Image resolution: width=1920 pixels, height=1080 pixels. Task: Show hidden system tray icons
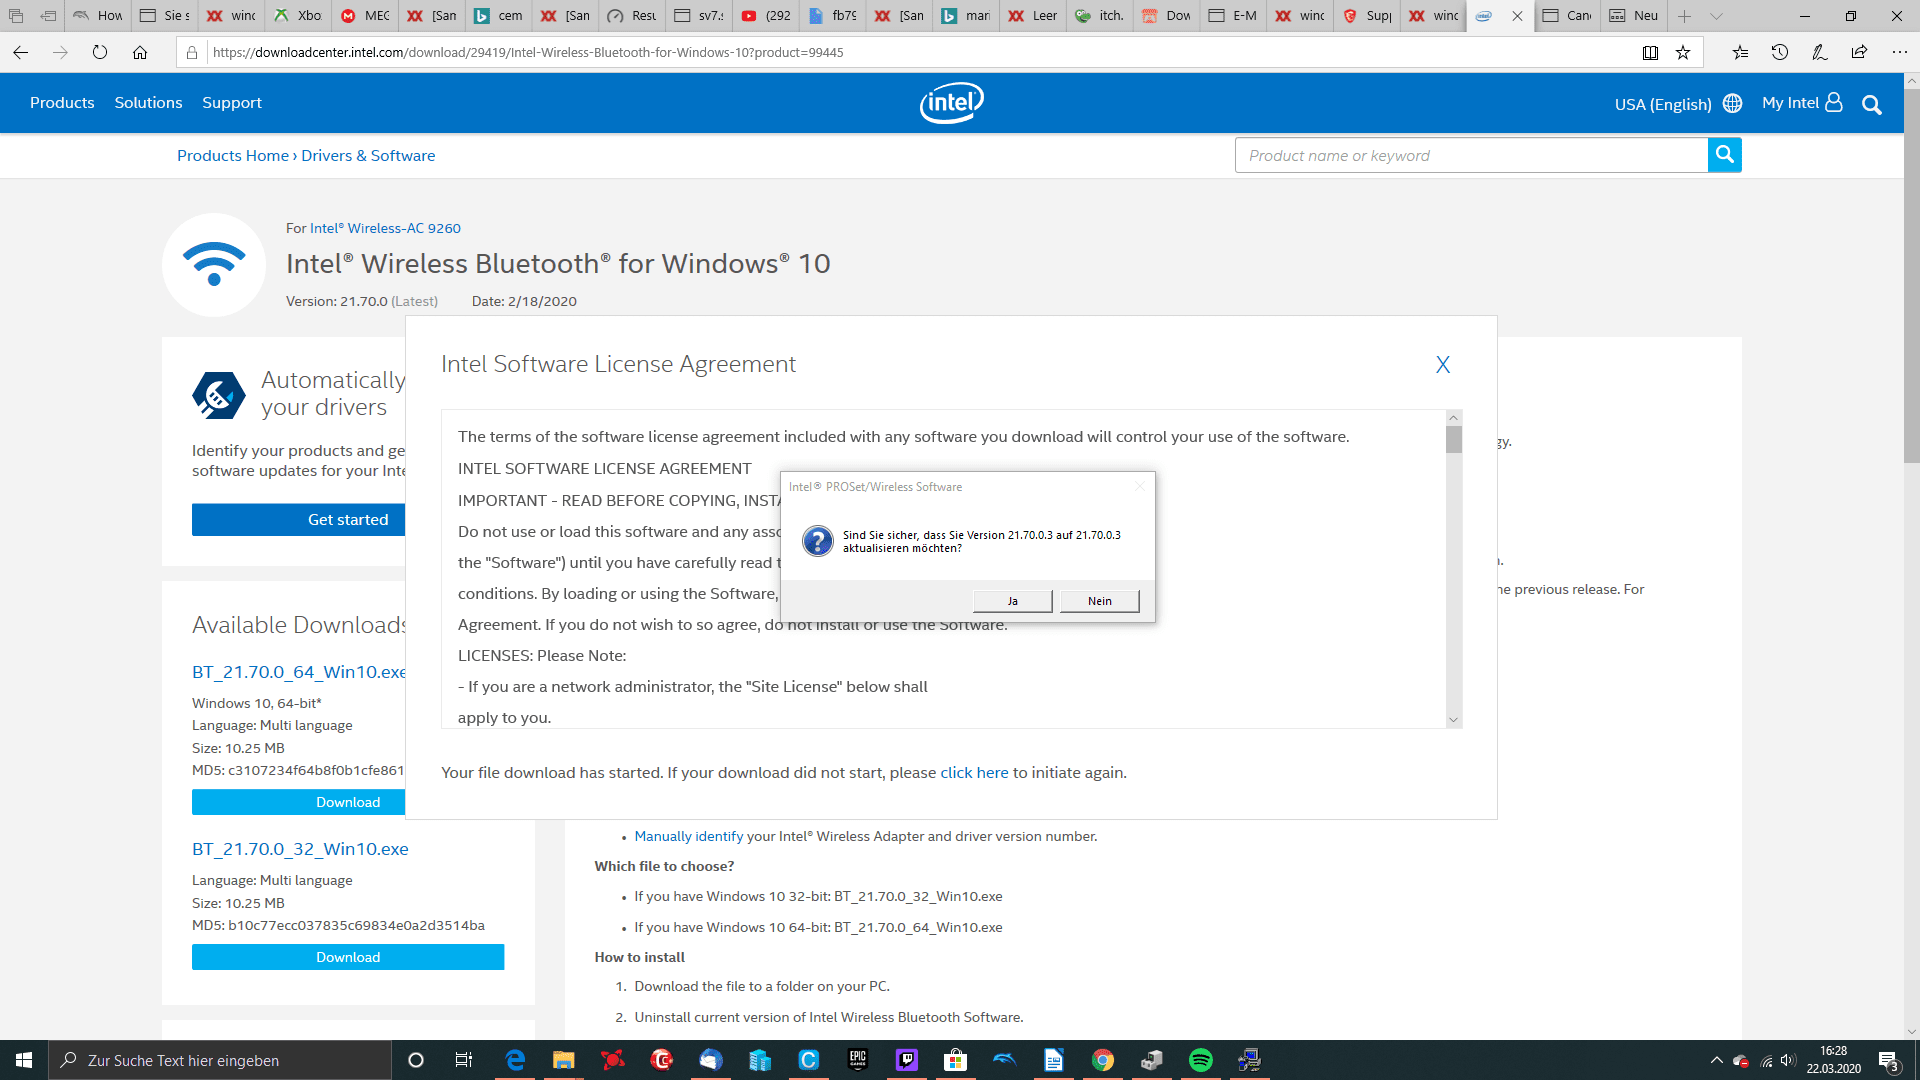point(1716,1060)
